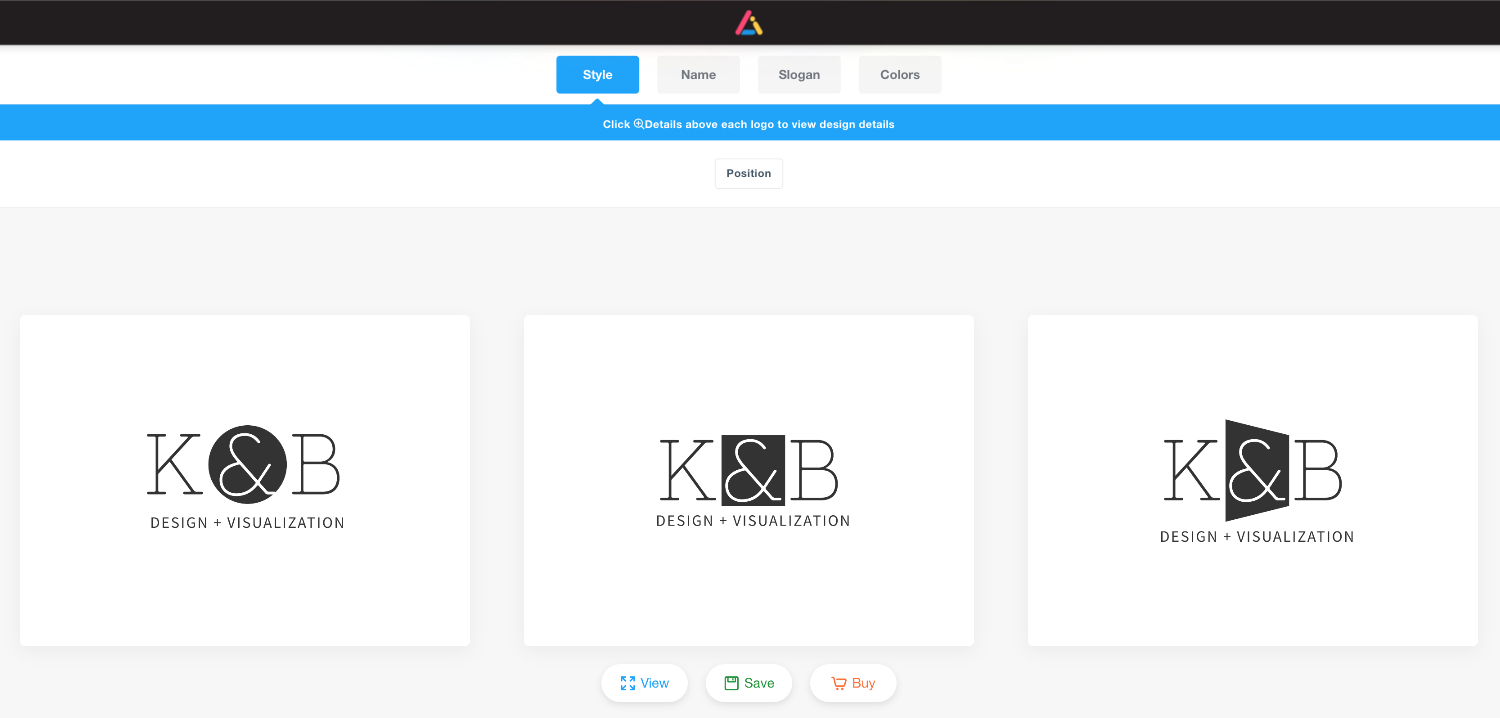
Task: Click letter B in the right logo
Action: (1318, 470)
